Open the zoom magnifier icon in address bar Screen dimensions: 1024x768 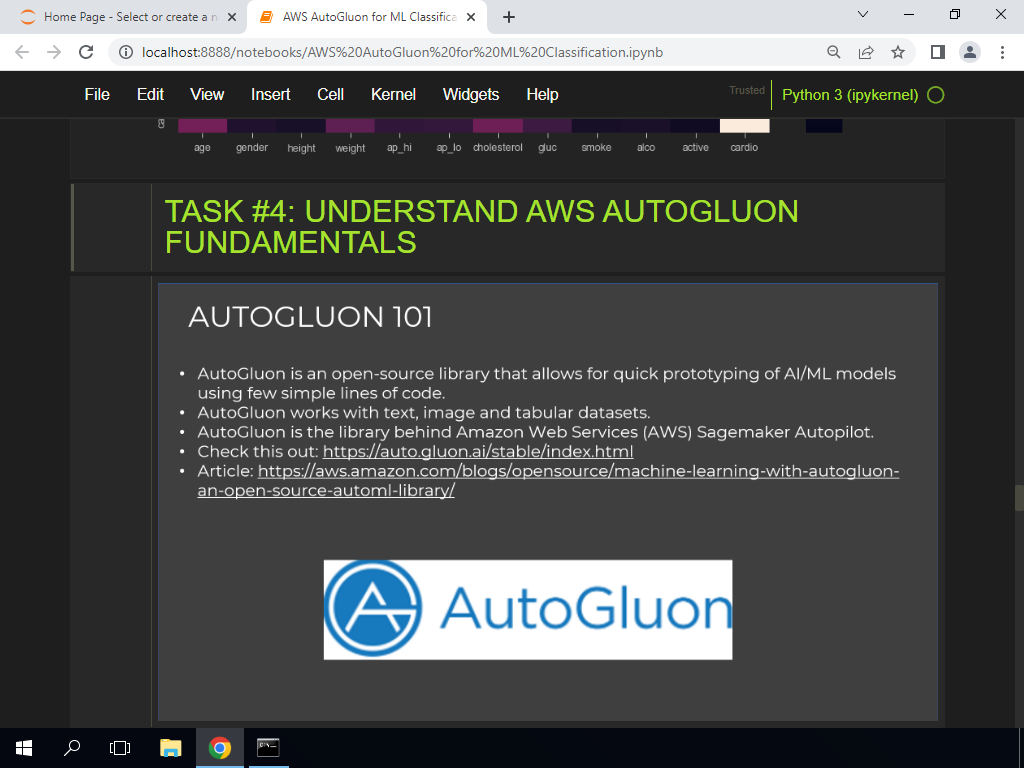point(833,52)
